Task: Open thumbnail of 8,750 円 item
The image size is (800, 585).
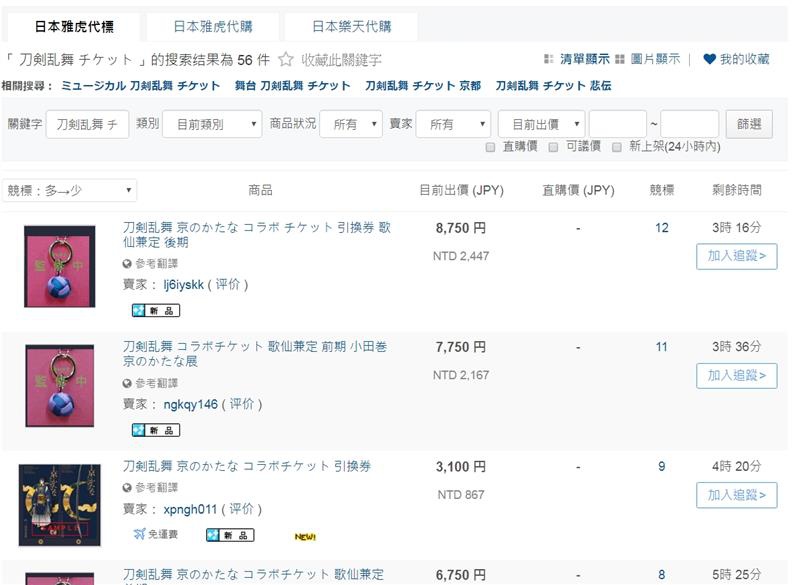Action: pyautogui.click(x=60, y=266)
